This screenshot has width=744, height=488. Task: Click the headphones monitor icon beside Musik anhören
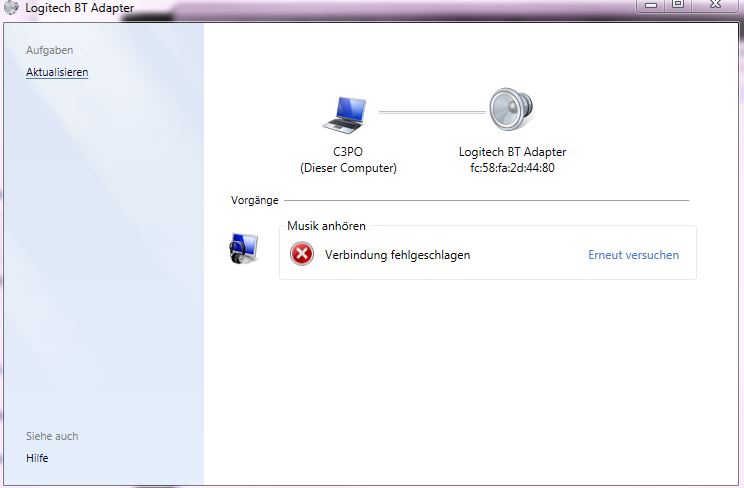coord(244,248)
